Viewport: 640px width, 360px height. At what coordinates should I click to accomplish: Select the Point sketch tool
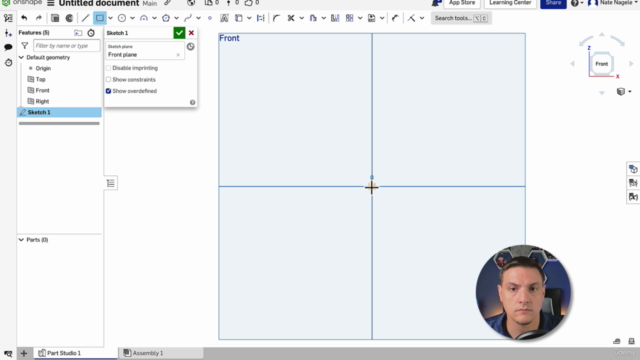coord(210,18)
